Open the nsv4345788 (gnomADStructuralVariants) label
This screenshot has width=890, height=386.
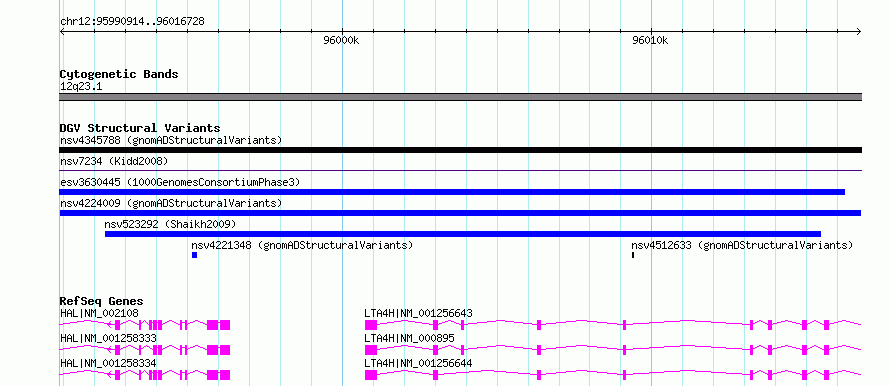pyautogui.click(x=171, y=140)
